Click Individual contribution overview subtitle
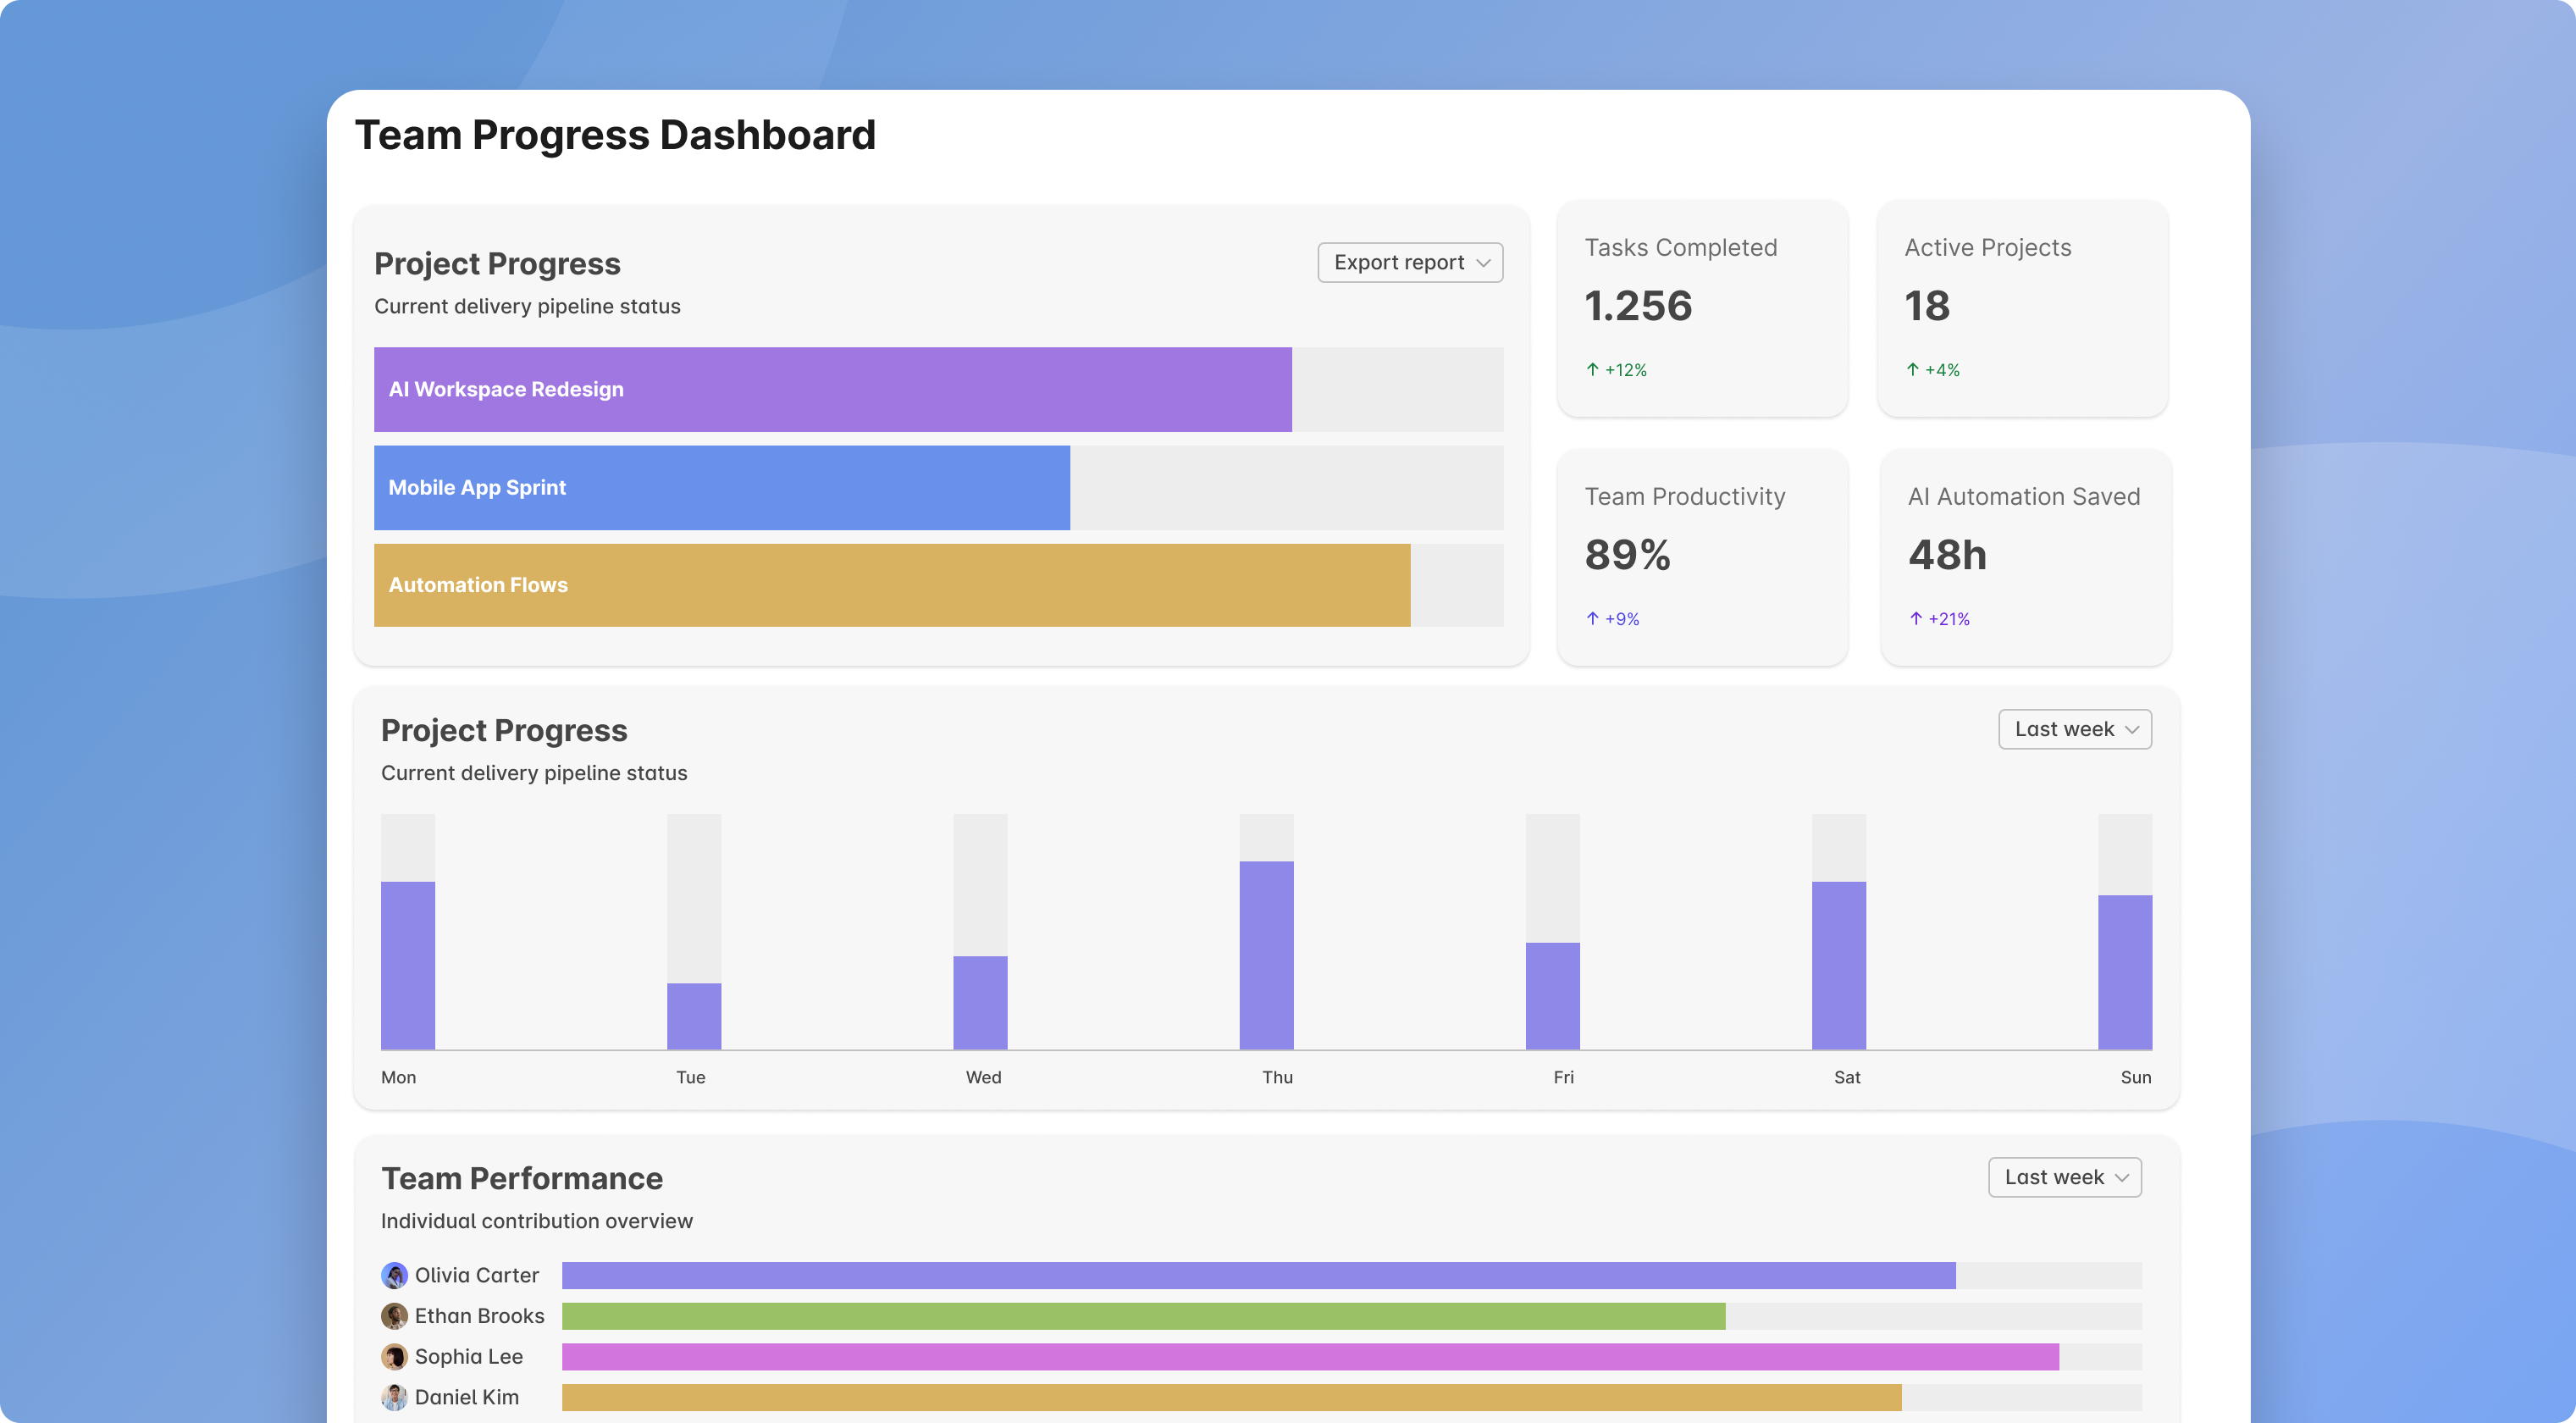Image resolution: width=2576 pixels, height=1423 pixels. click(x=537, y=1221)
